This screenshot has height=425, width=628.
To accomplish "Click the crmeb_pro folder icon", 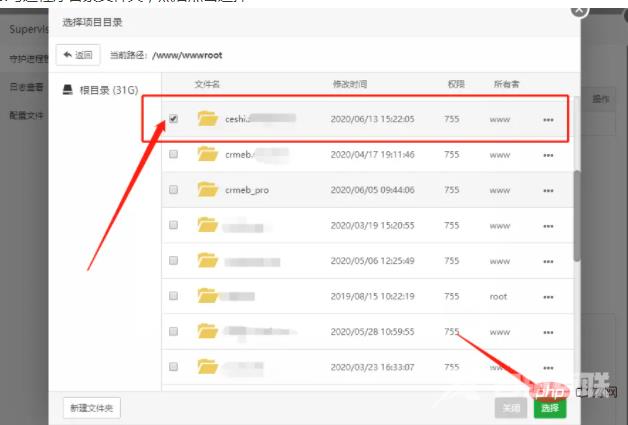I will (x=208, y=189).
